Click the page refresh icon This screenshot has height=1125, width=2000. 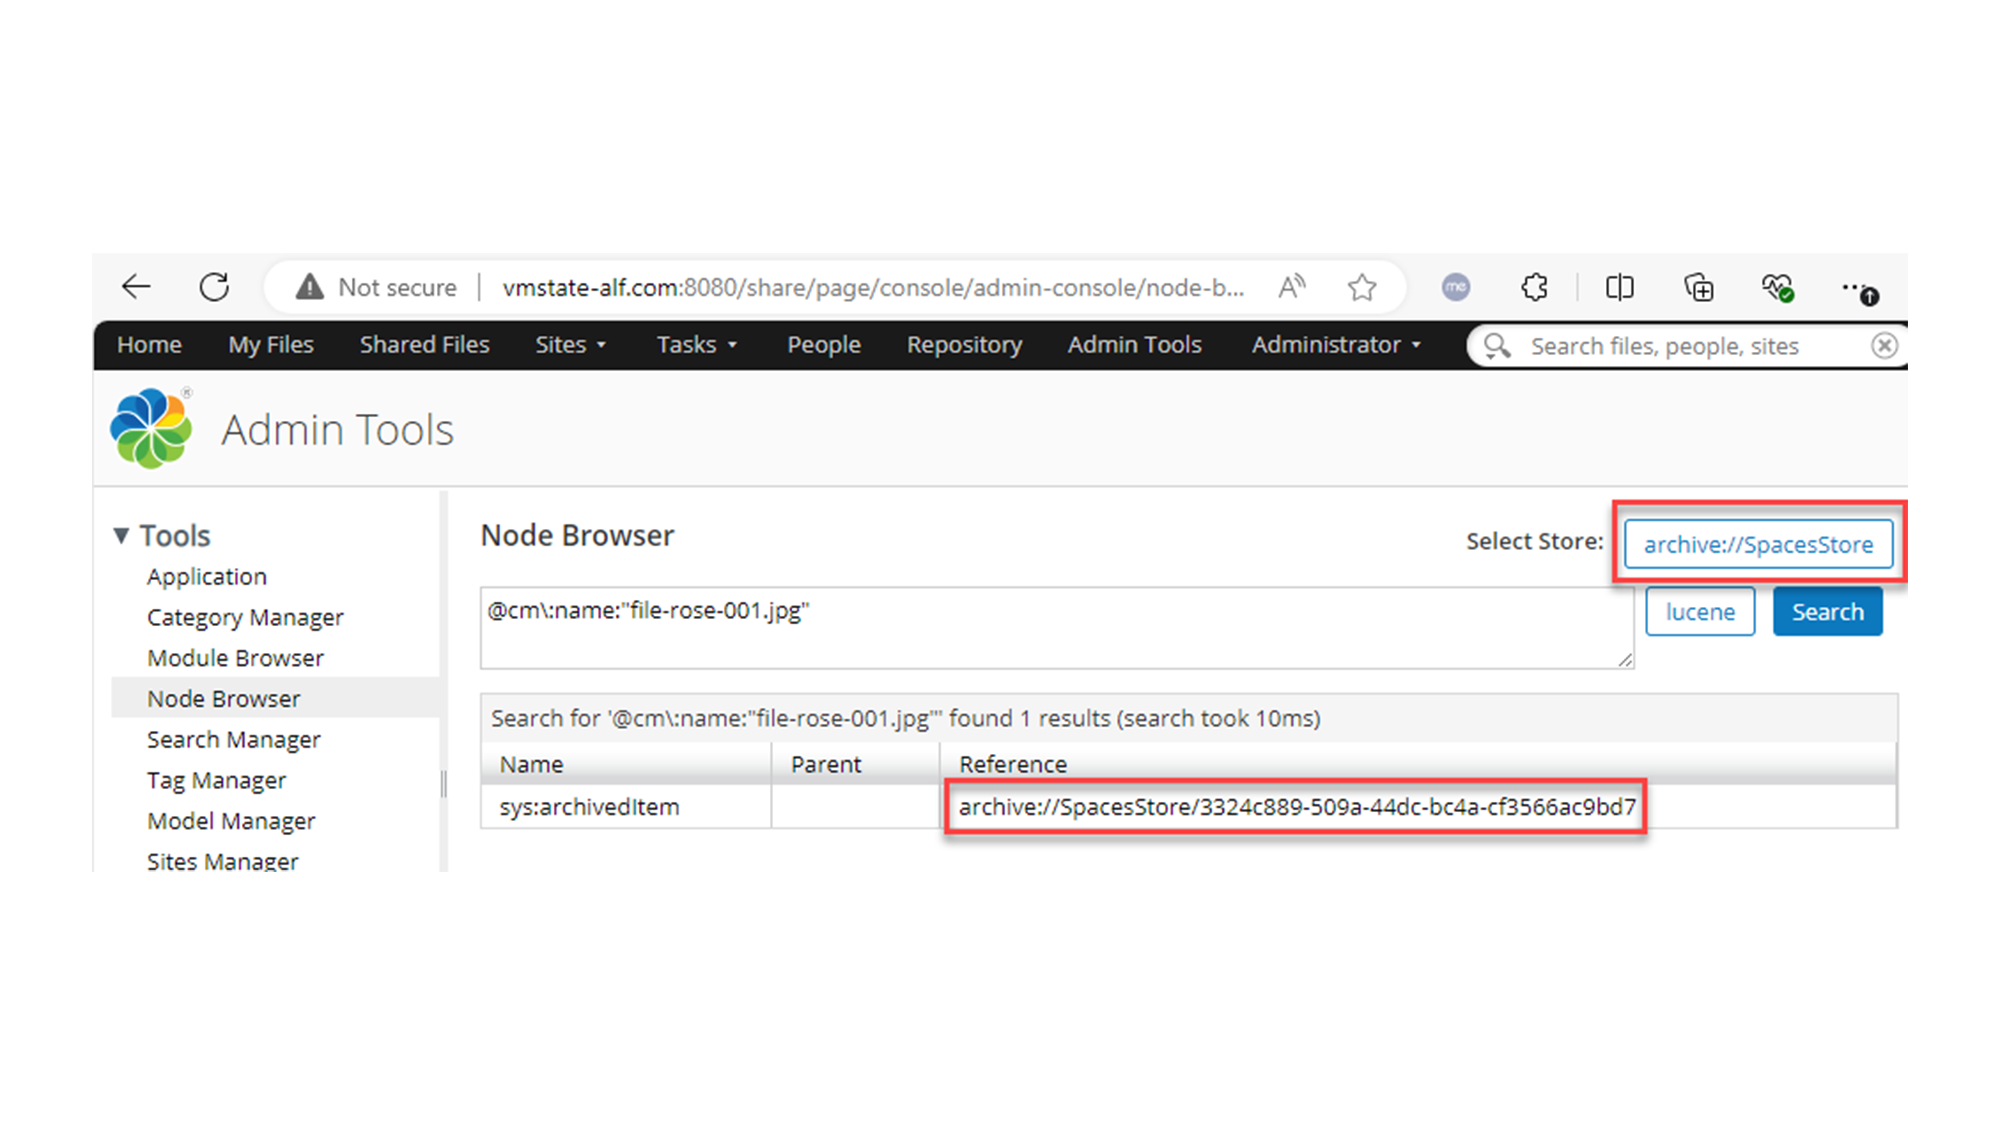214,288
